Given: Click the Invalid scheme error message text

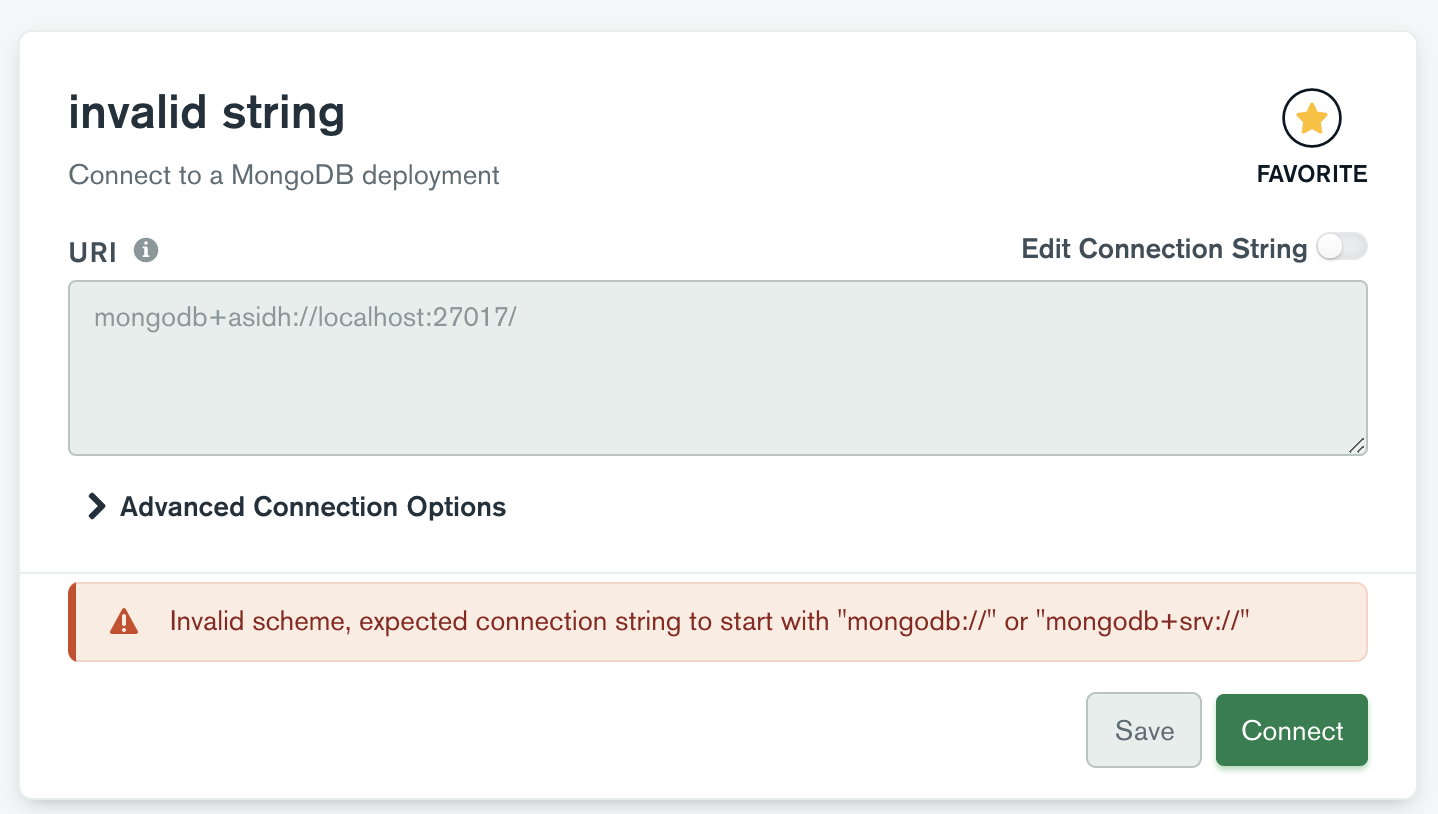Looking at the screenshot, I should (x=500, y=622).
